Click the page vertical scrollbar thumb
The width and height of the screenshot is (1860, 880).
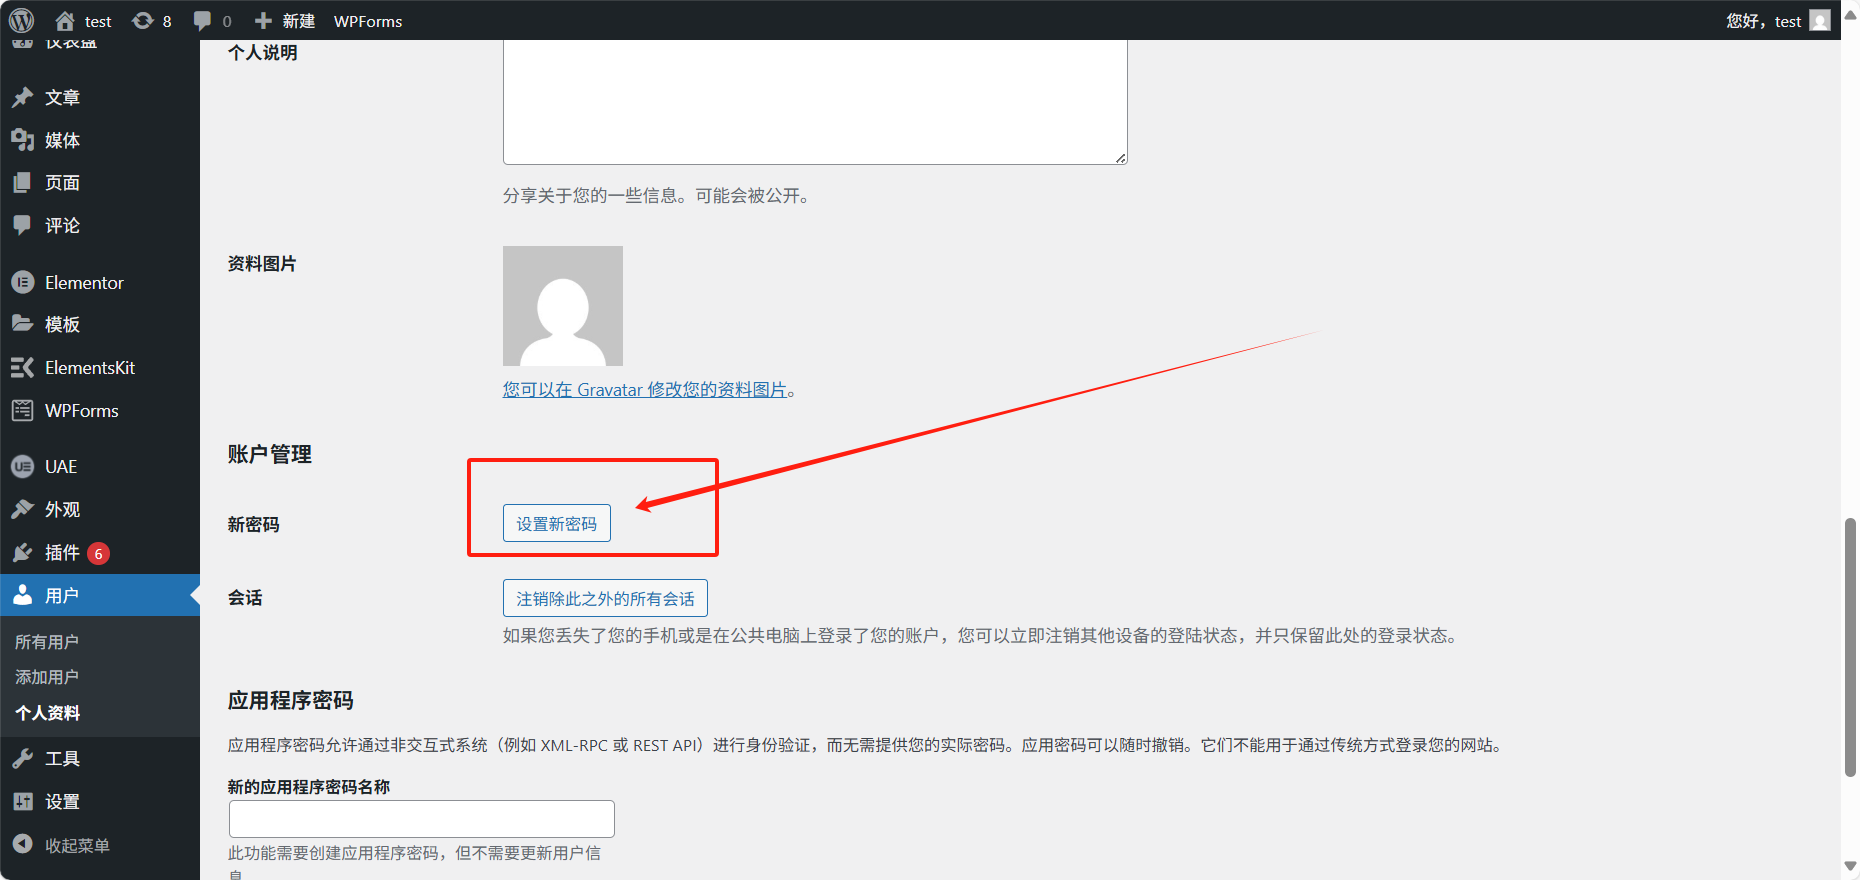[1850, 647]
